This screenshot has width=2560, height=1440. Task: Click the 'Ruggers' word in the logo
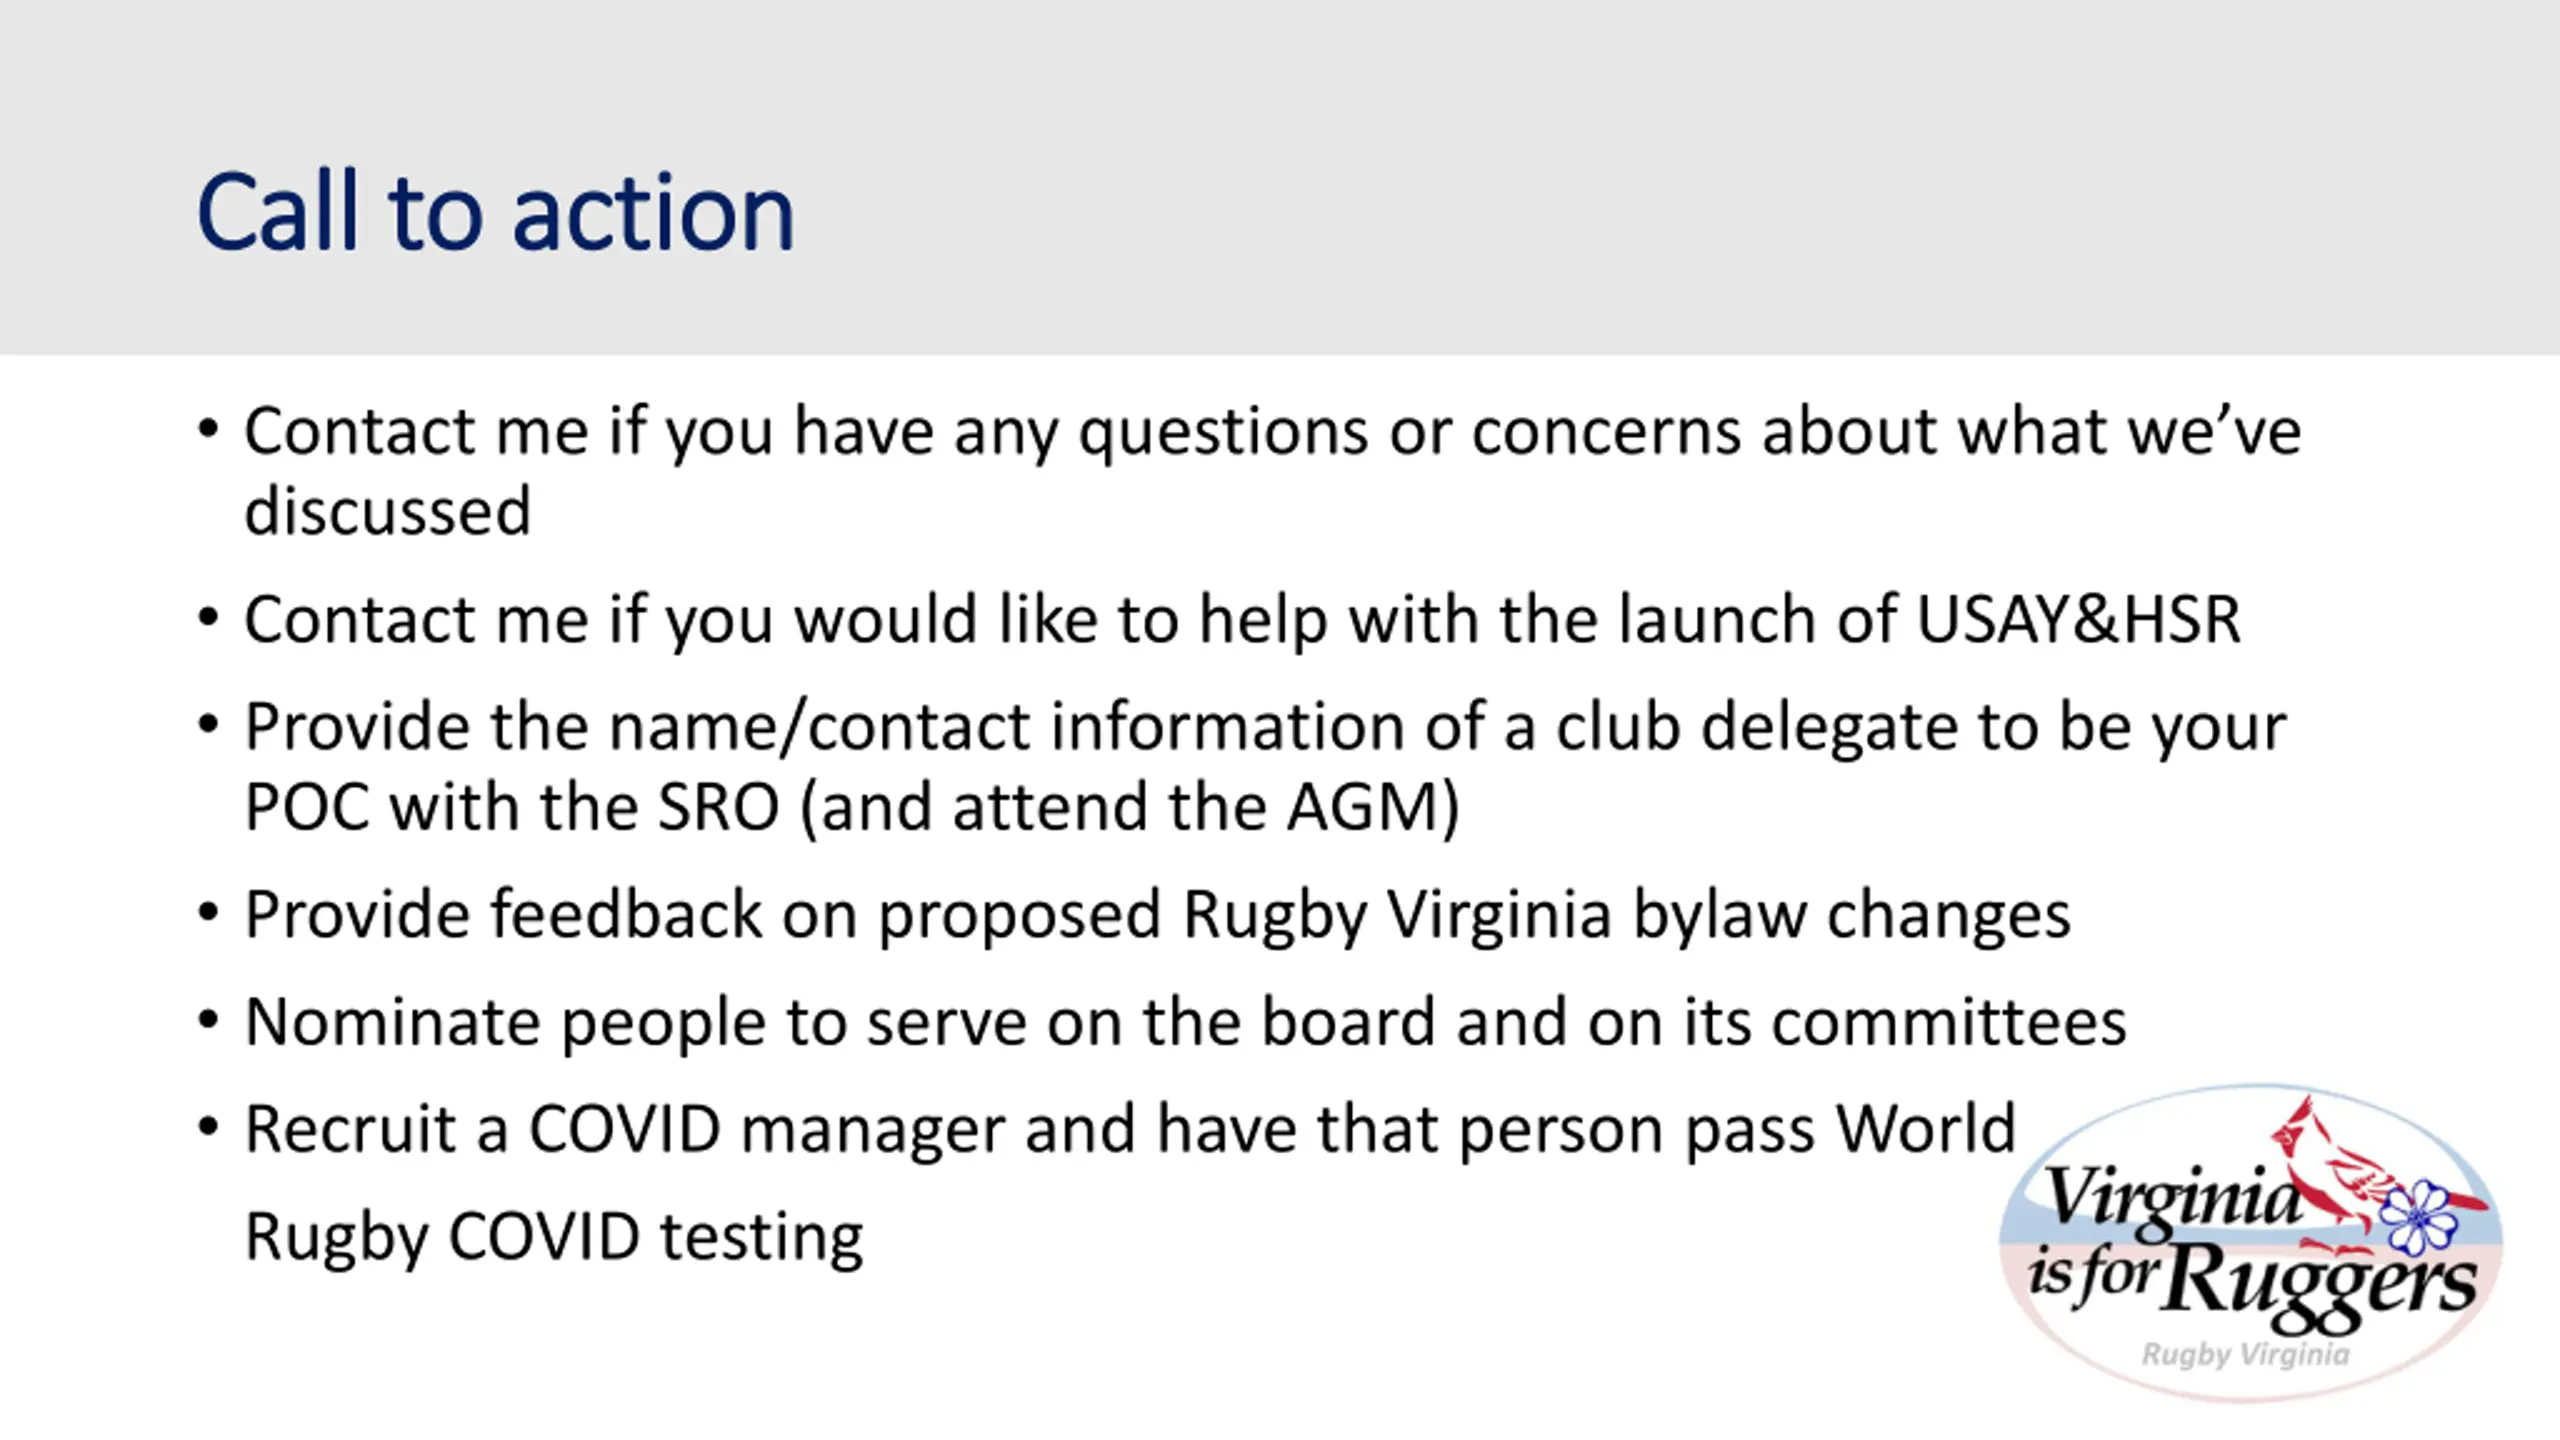pos(2320,1285)
